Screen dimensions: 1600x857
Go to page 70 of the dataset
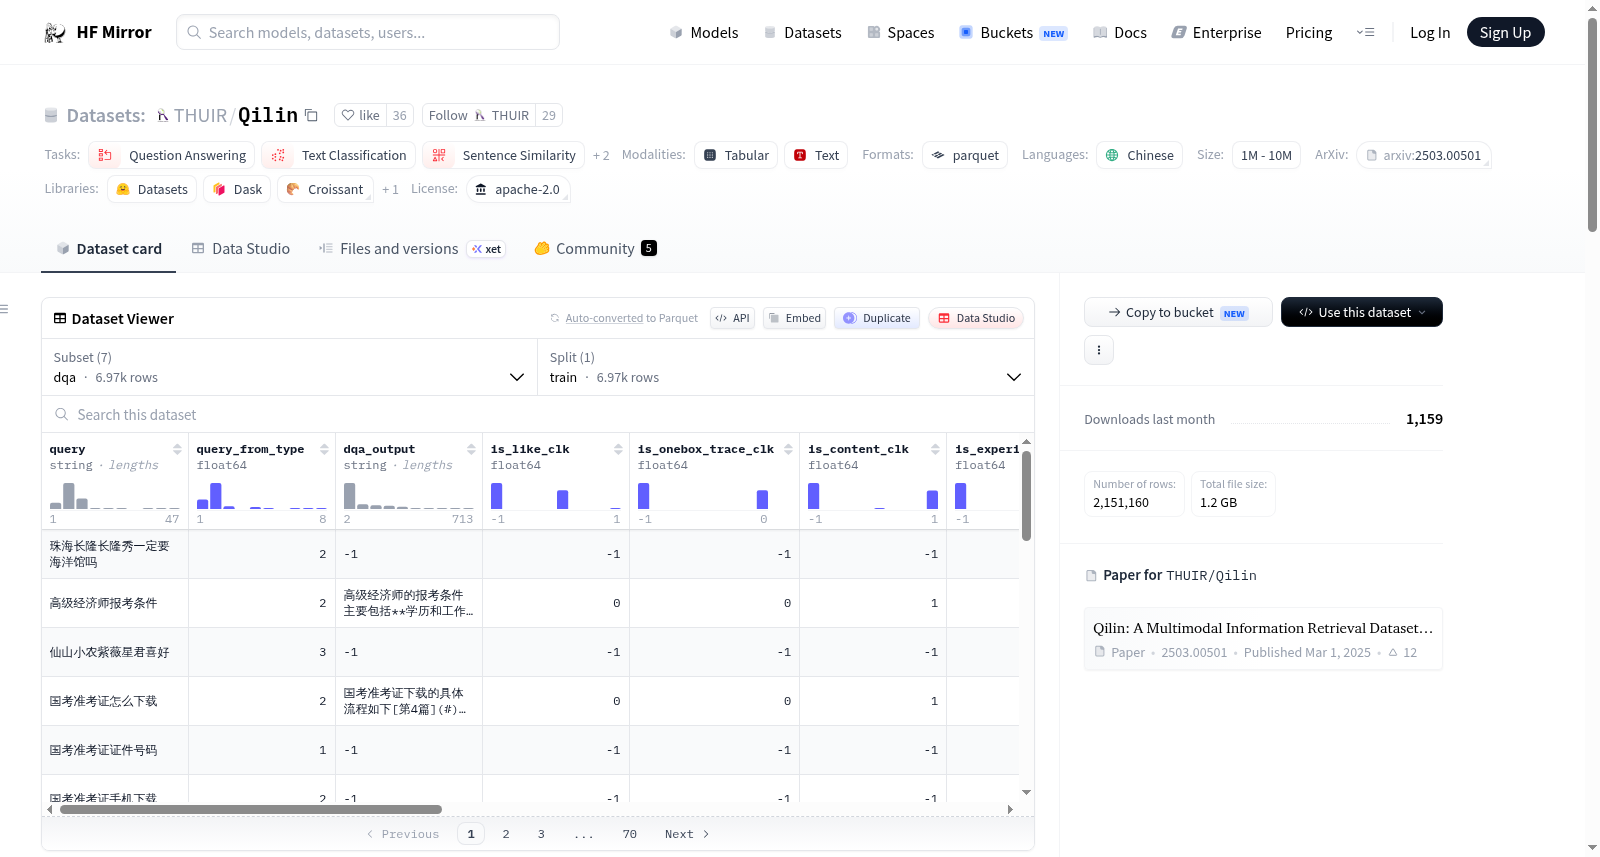pos(629,834)
